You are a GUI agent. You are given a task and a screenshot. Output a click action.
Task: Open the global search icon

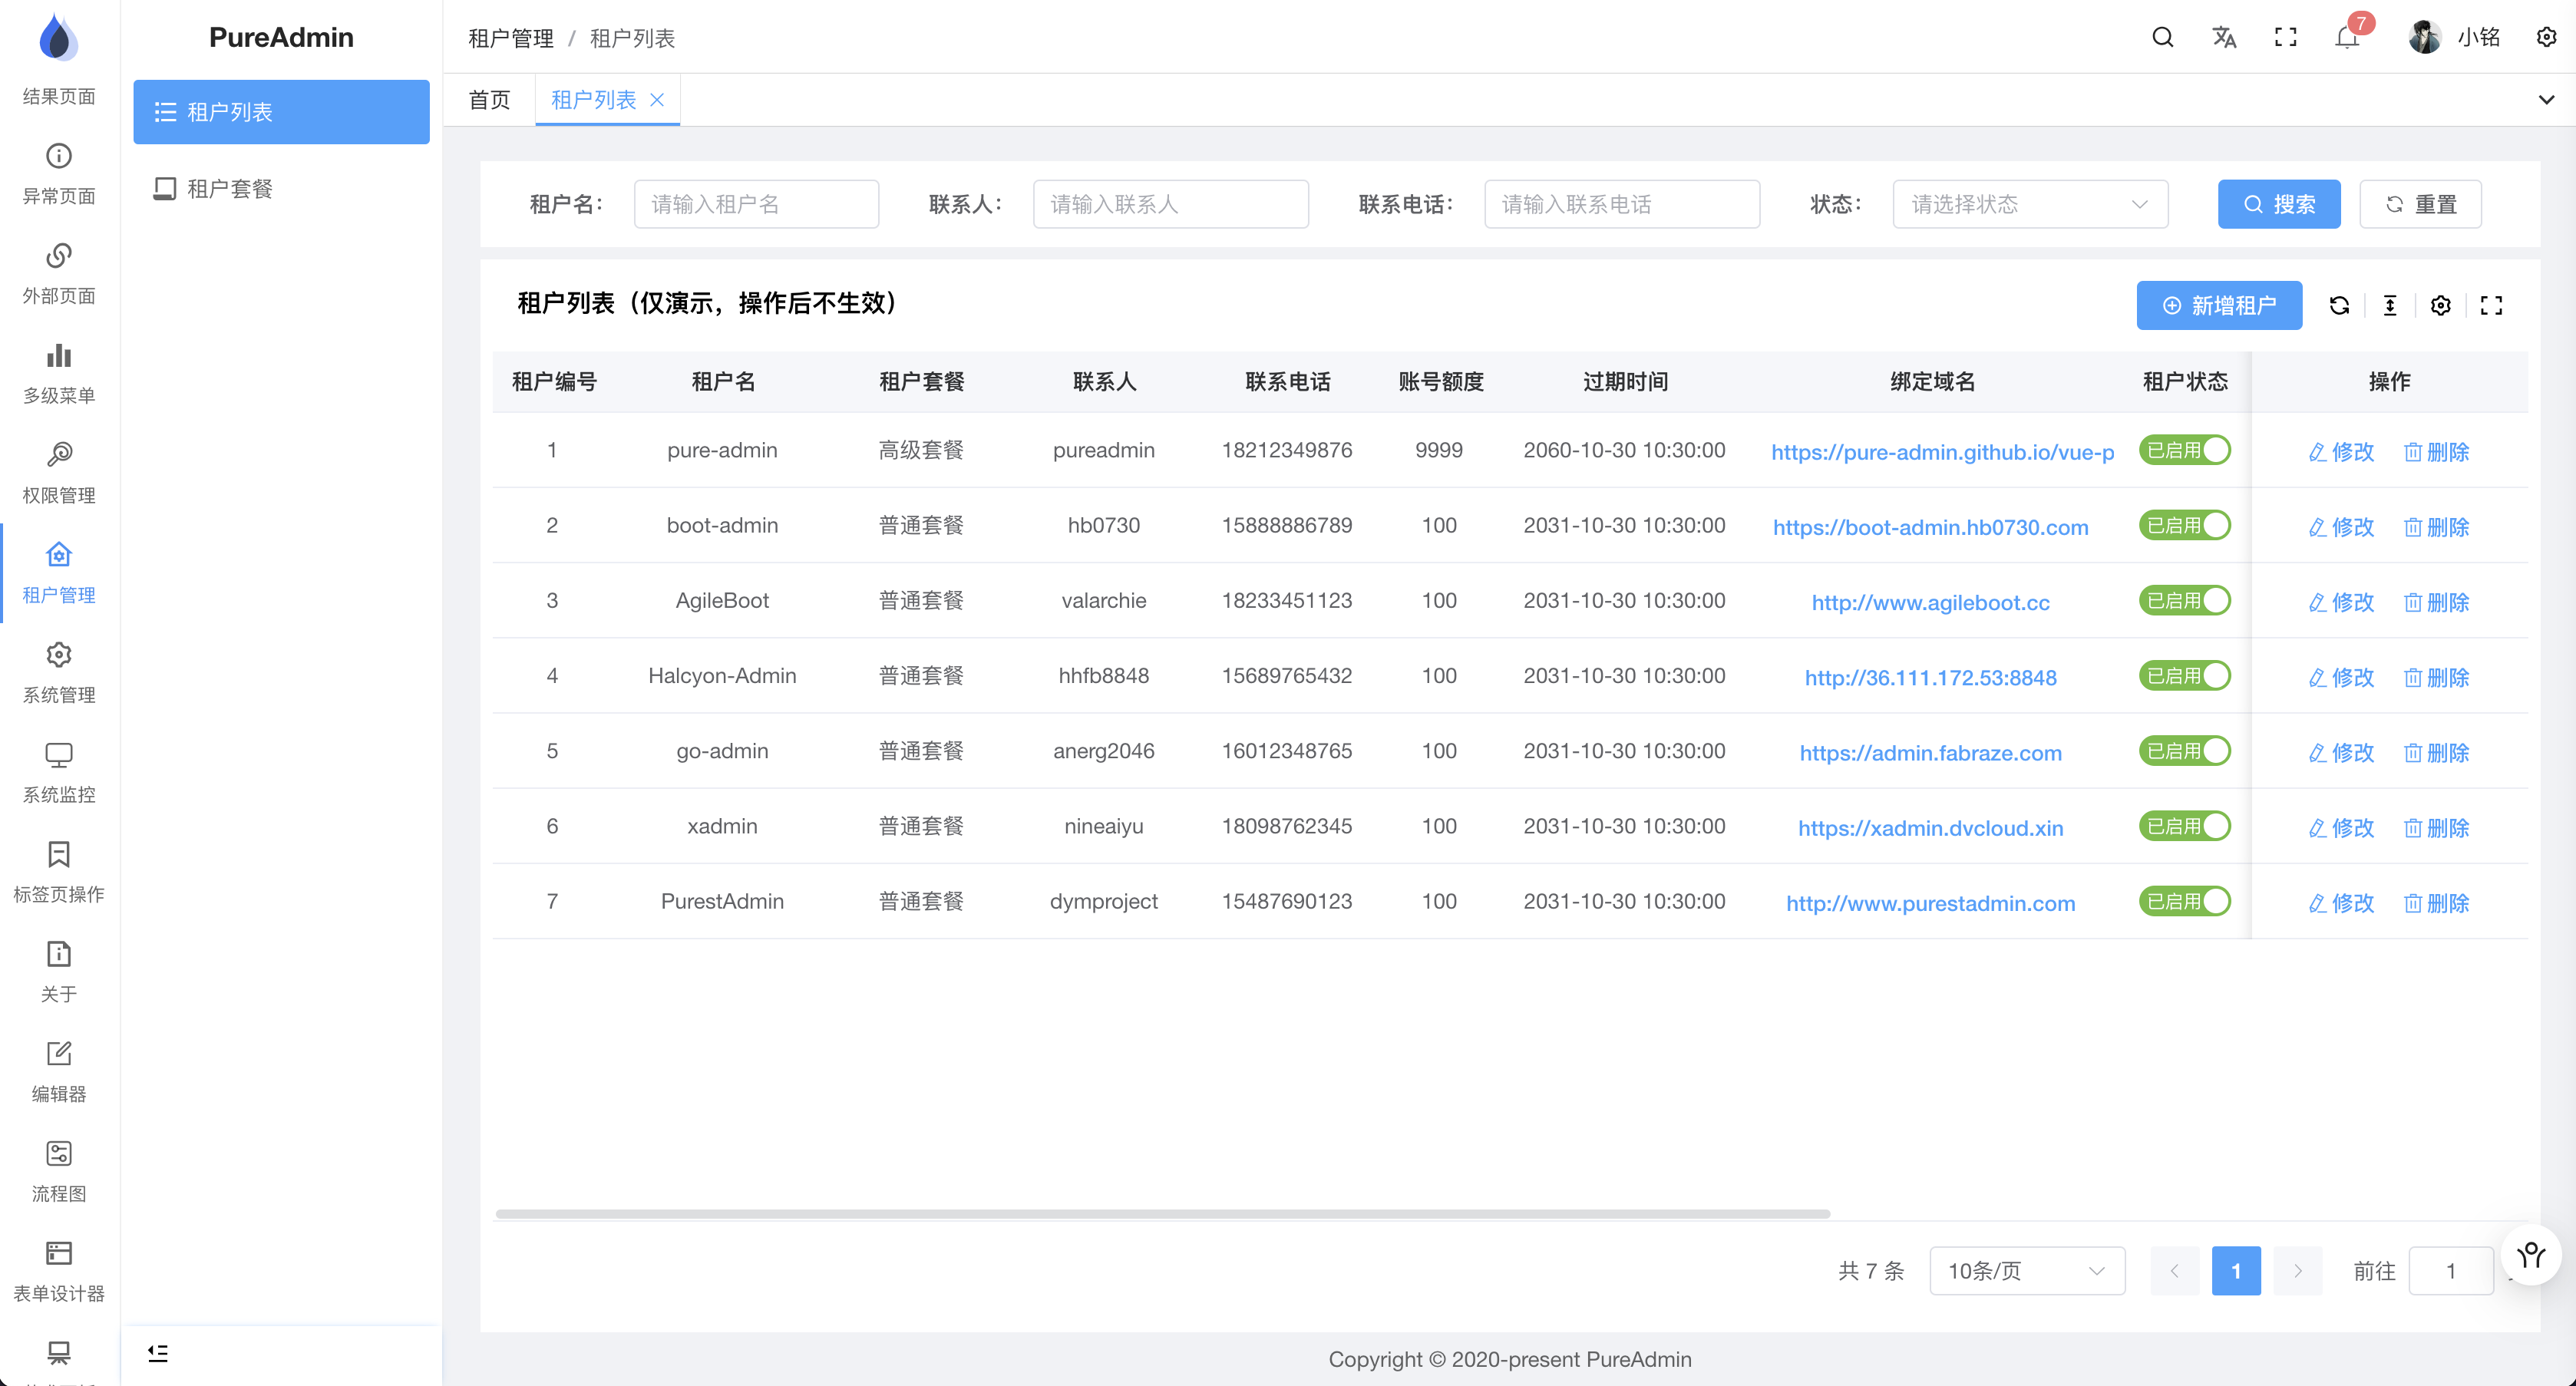point(2162,37)
